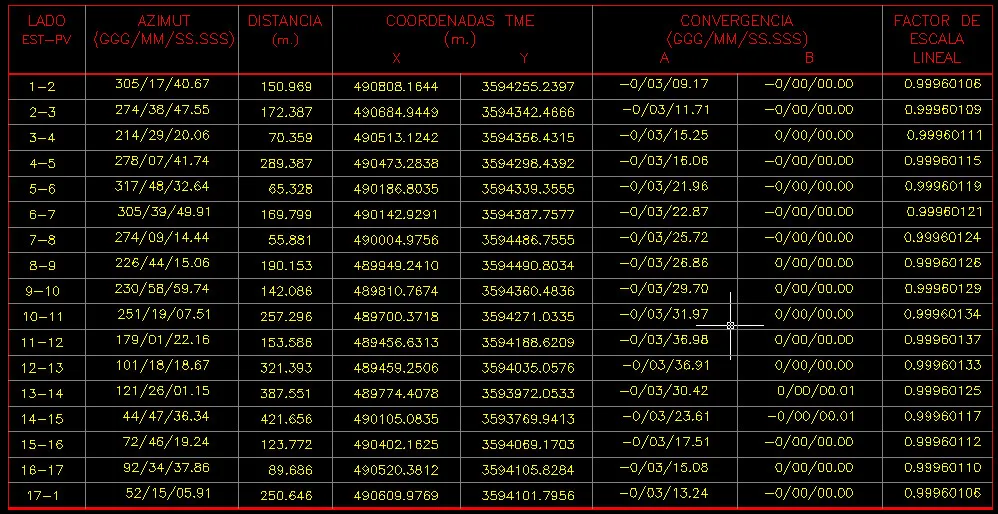Select scale factor 0.99960129

point(943,288)
